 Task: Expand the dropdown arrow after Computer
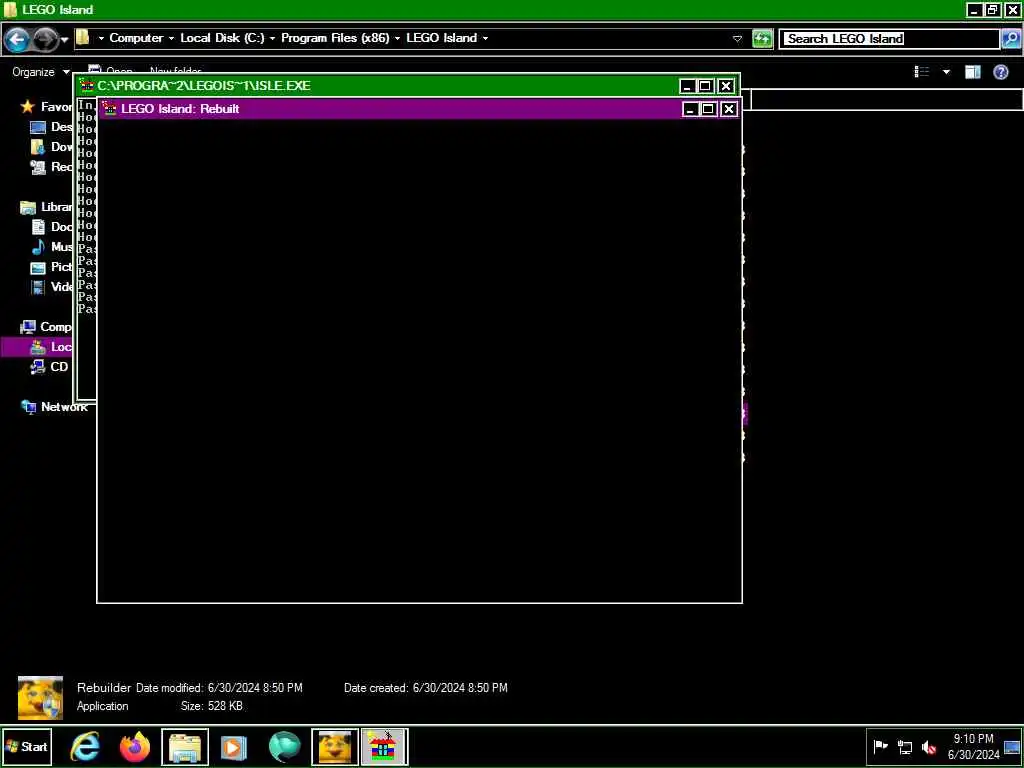(x=171, y=39)
